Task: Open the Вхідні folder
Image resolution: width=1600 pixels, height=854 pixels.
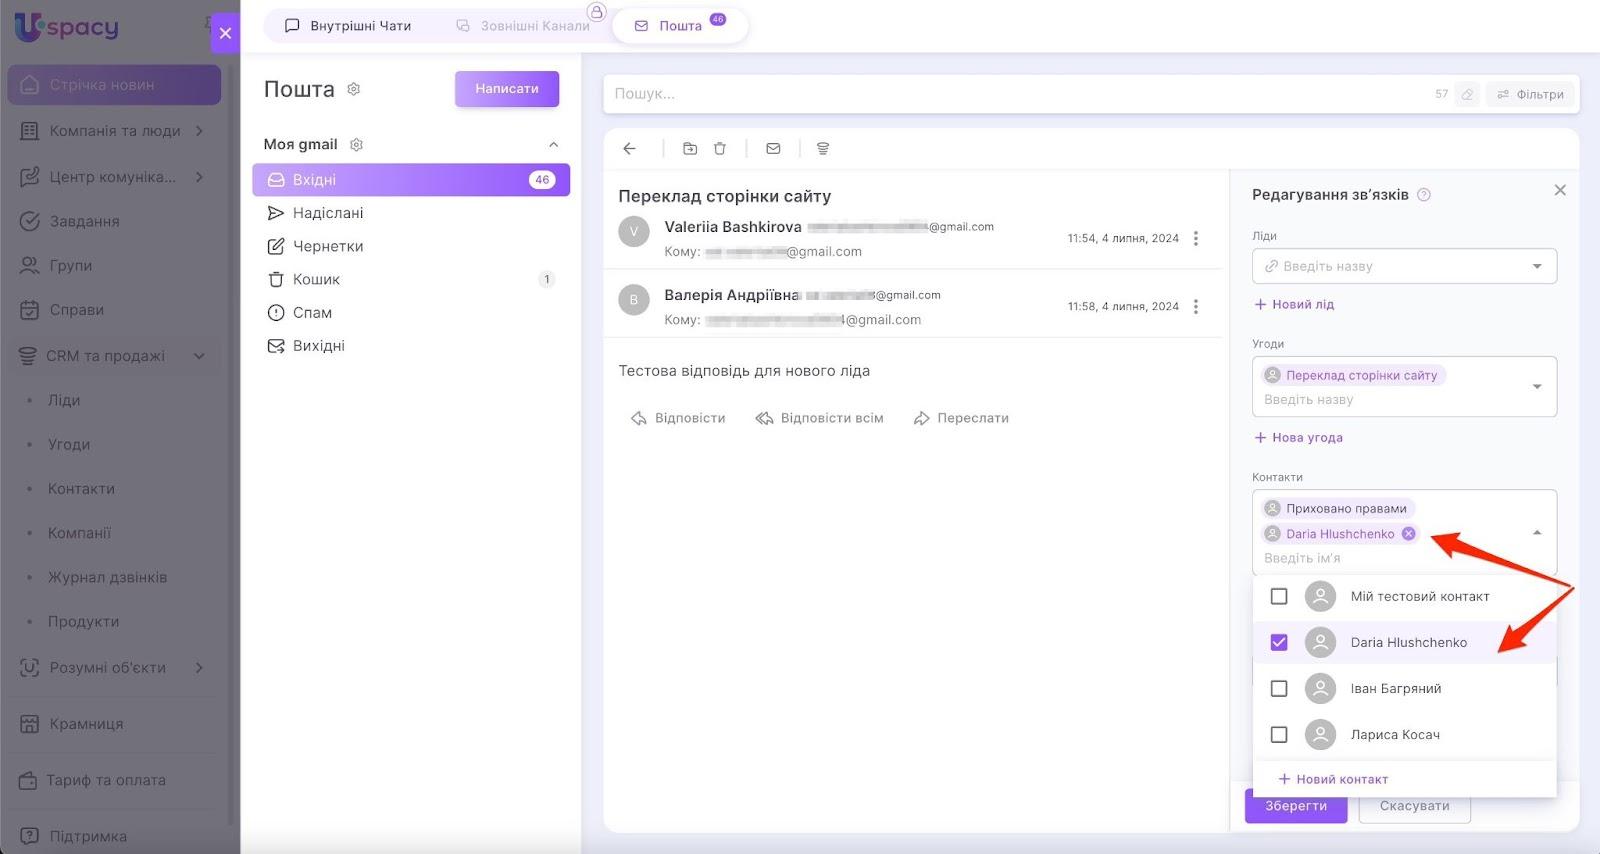Action: (411, 180)
